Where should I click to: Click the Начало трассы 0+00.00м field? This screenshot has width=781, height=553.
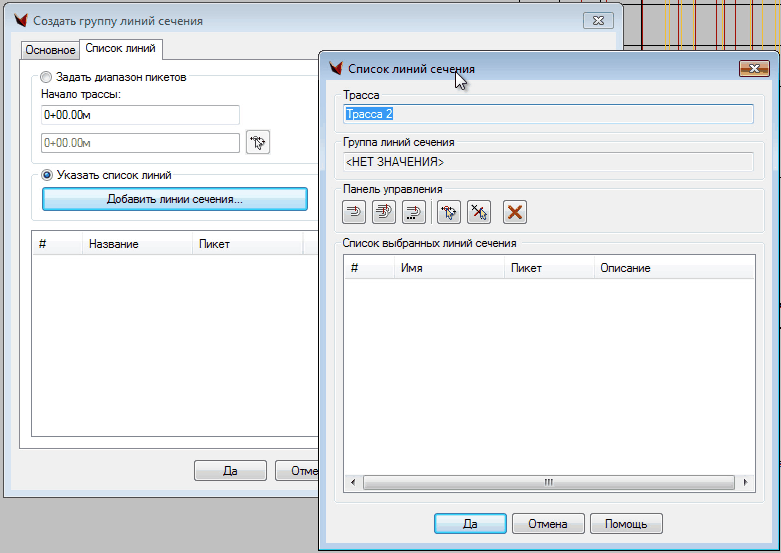click(x=140, y=115)
